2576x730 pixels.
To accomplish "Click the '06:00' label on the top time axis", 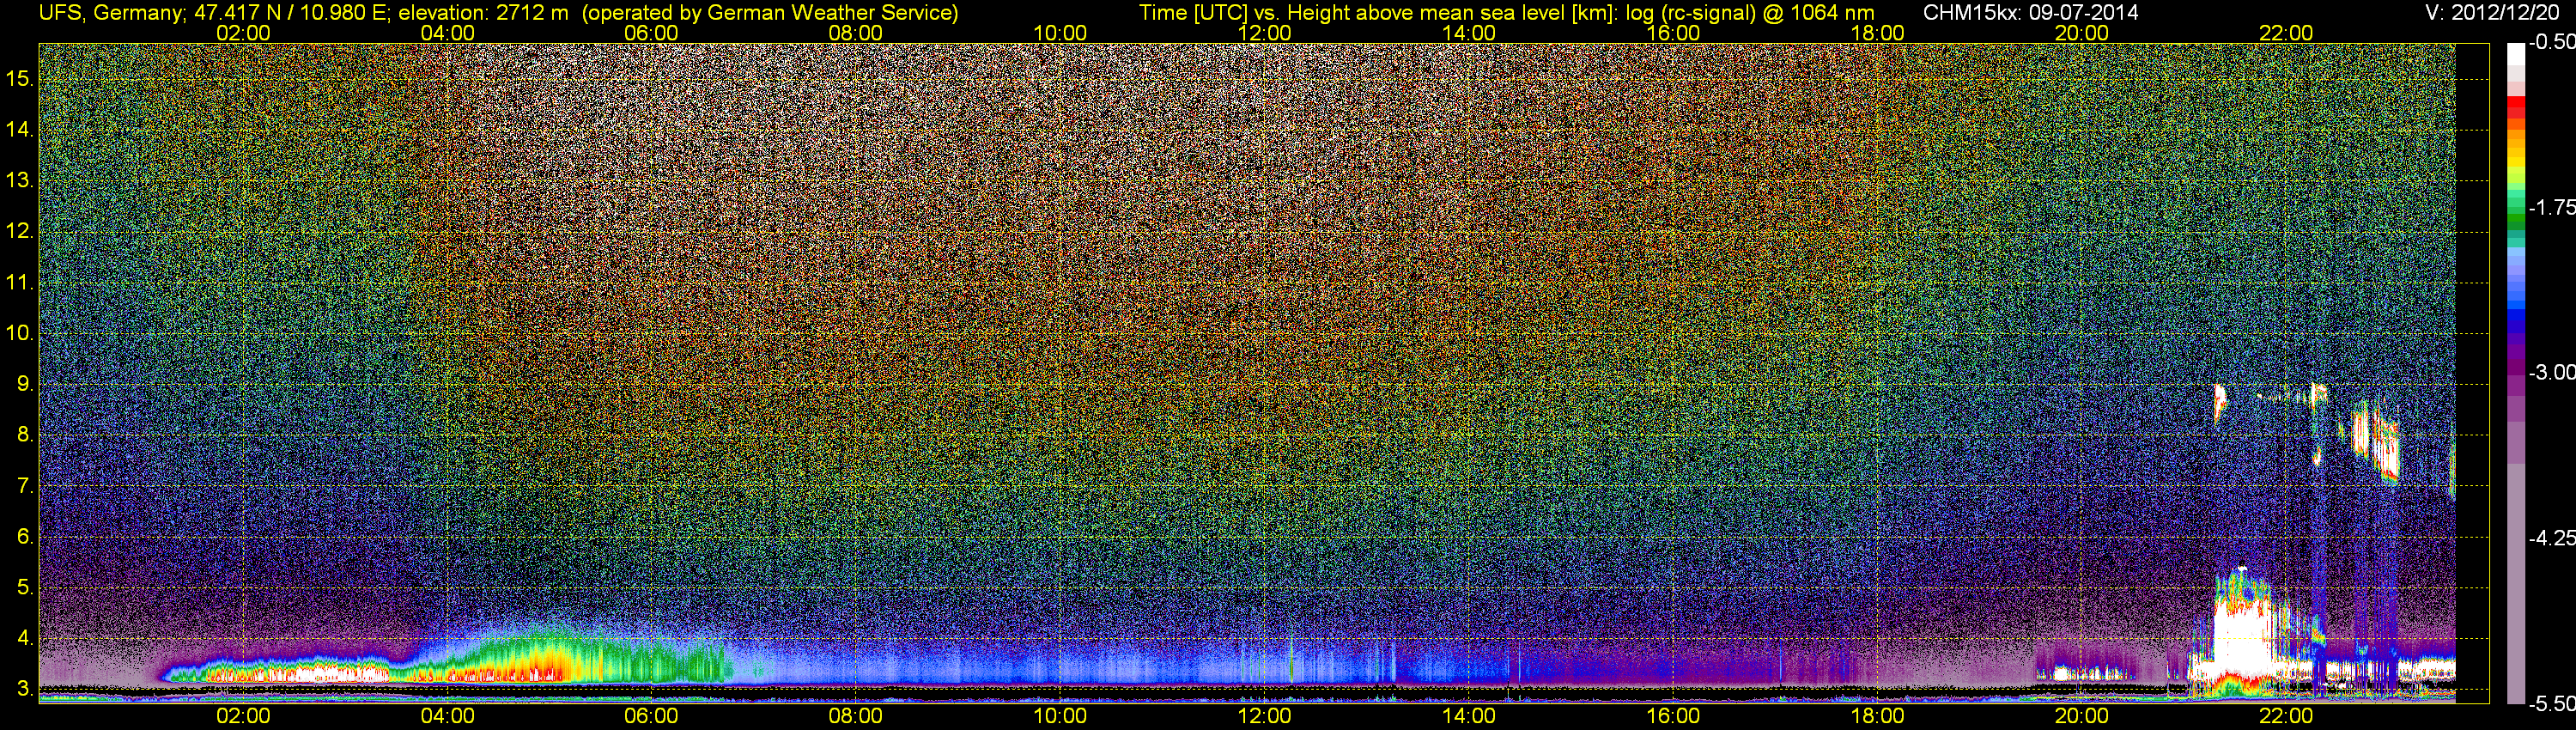I will (x=651, y=33).
